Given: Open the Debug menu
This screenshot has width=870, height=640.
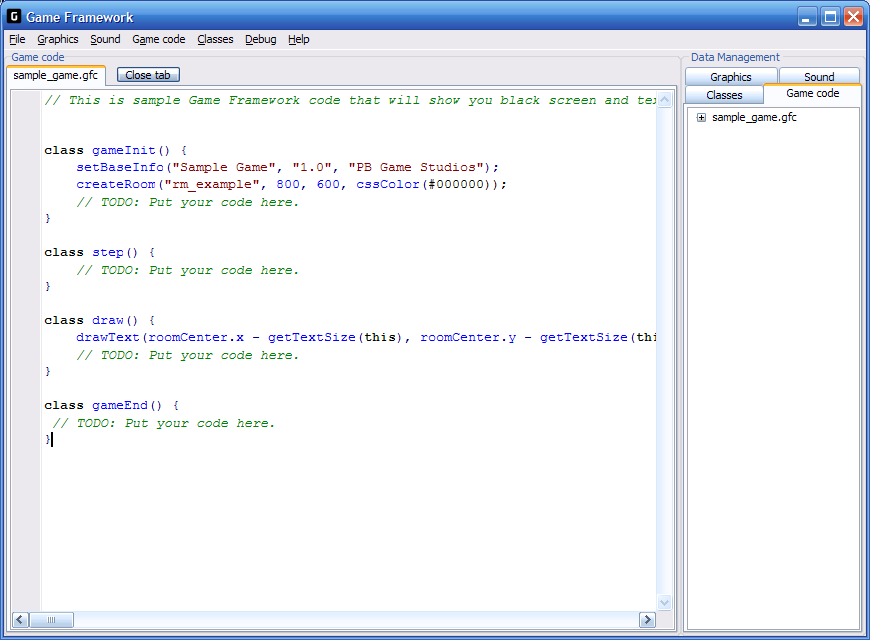Looking at the screenshot, I should [x=260, y=39].
